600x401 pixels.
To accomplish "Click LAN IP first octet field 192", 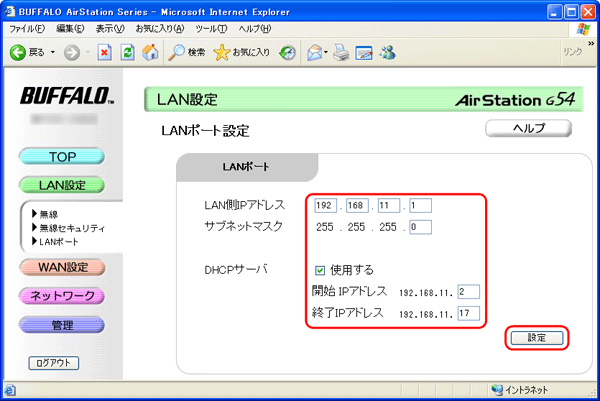I will 325,205.
